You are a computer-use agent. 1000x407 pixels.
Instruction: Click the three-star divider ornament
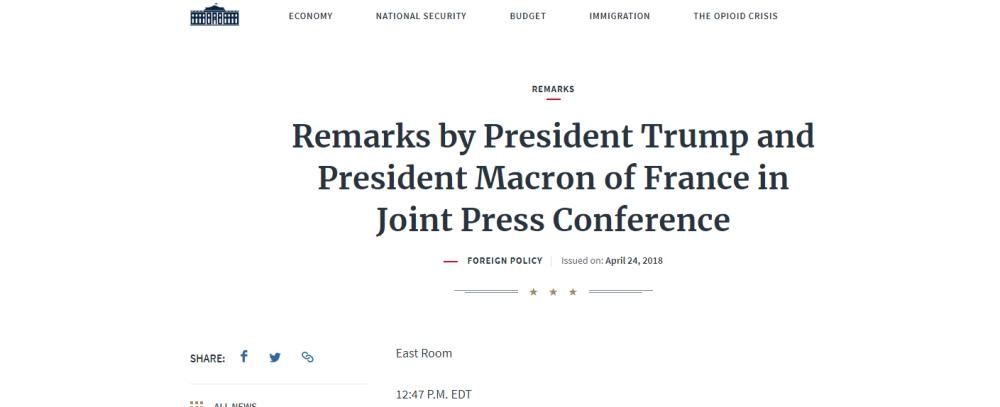[x=553, y=292]
